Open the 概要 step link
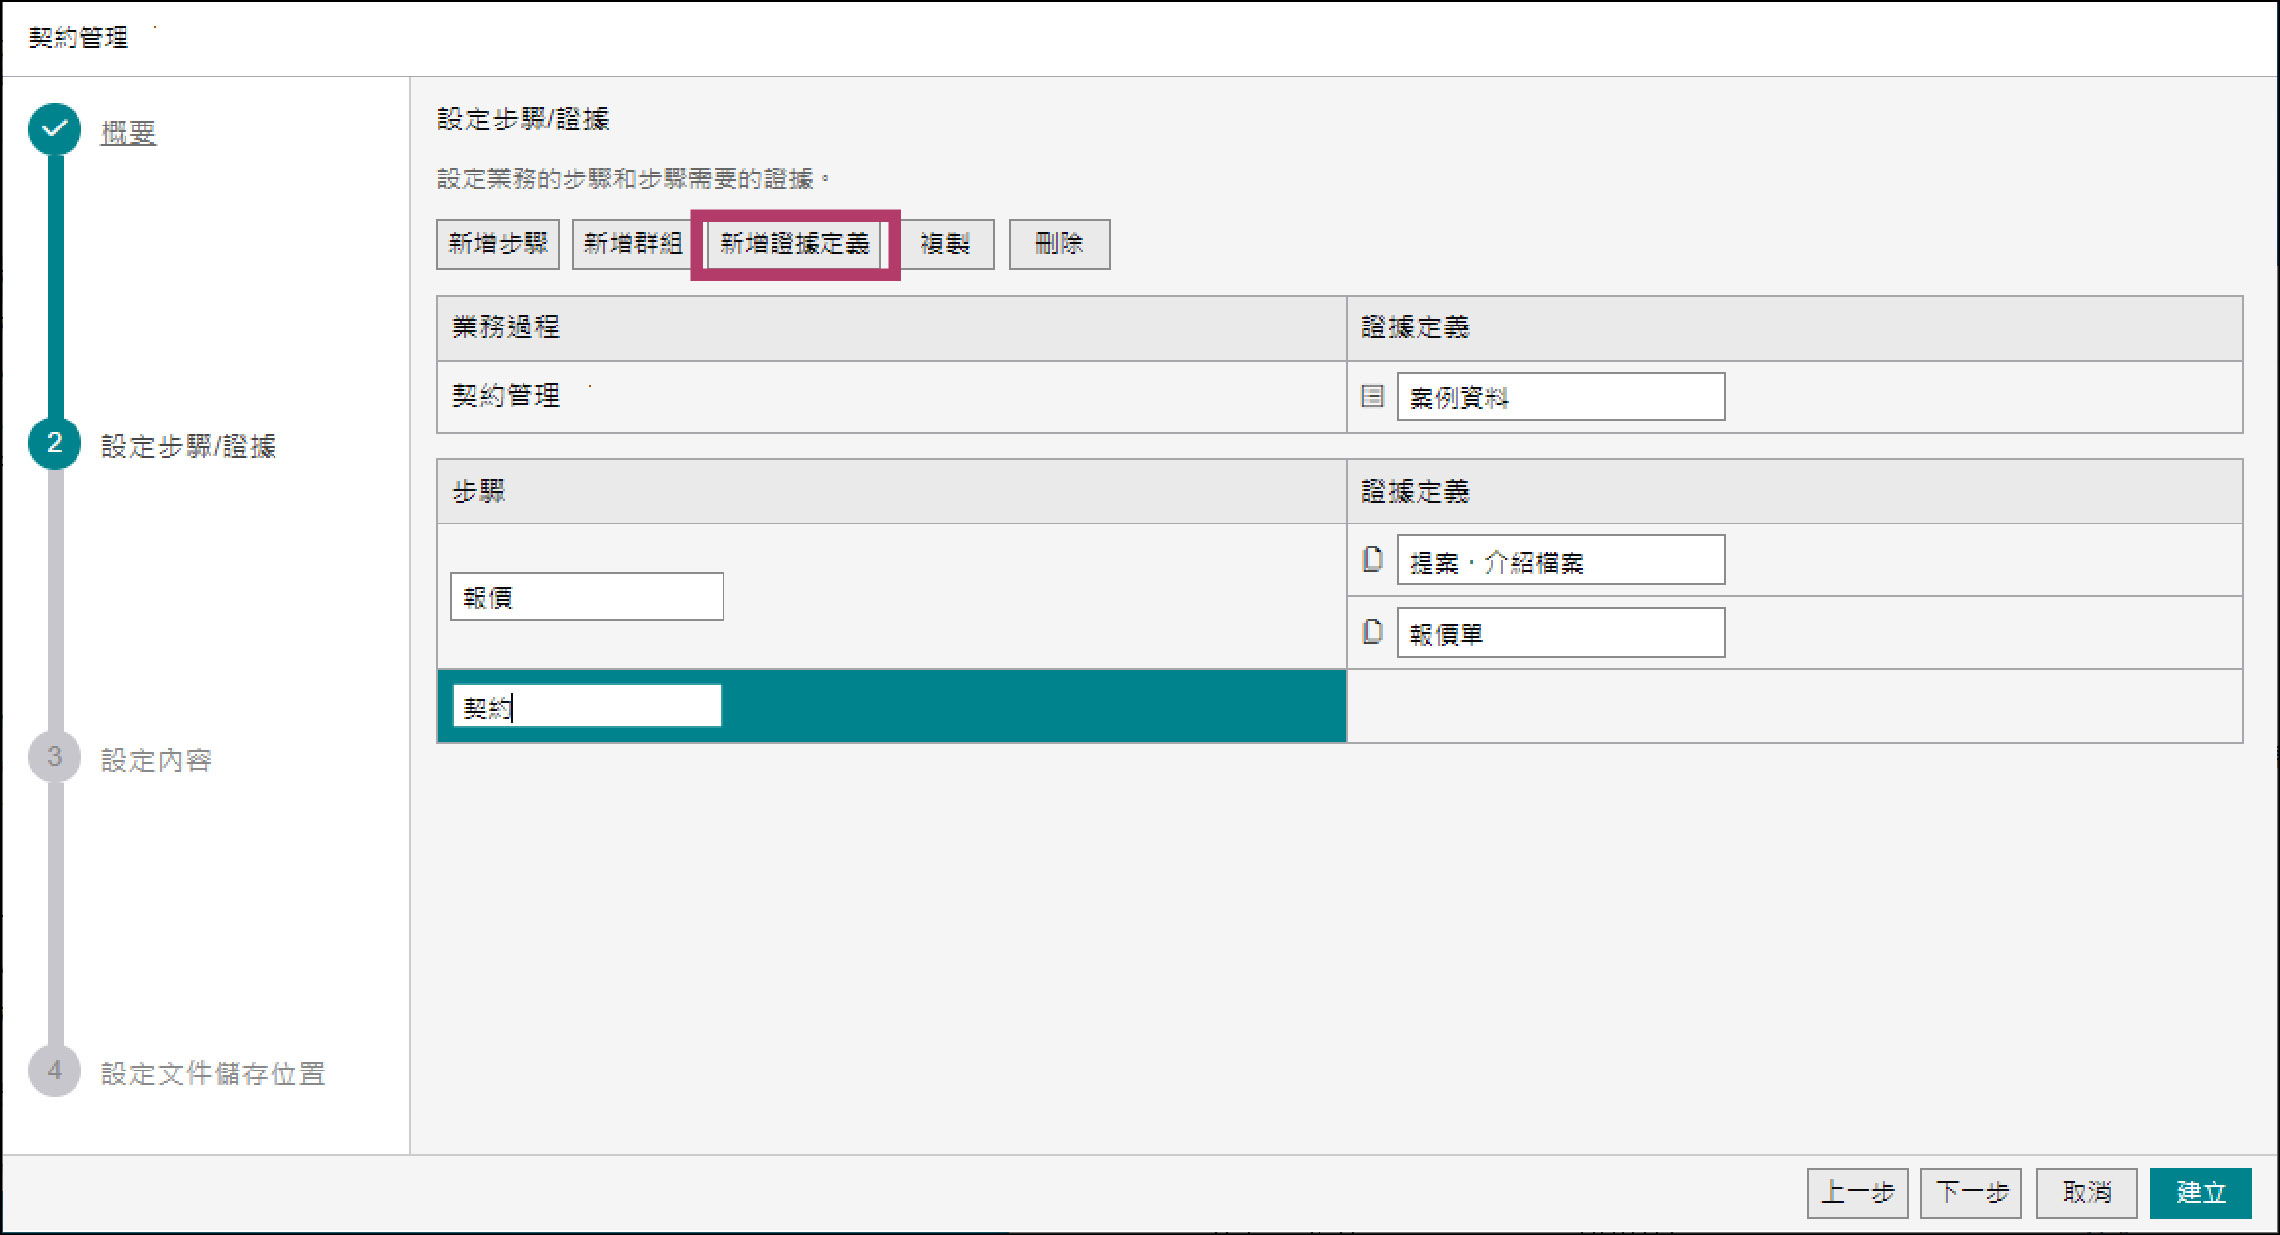This screenshot has width=2280, height=1235. coord(128,133)
